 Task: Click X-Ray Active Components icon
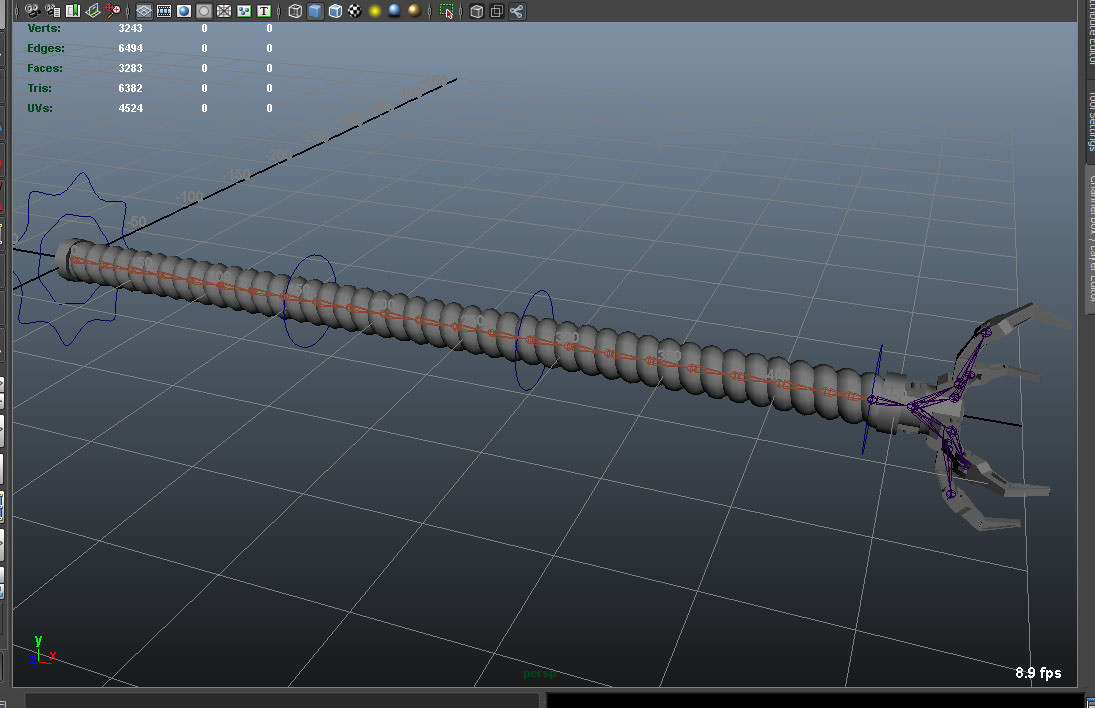[x=497, y=11]
